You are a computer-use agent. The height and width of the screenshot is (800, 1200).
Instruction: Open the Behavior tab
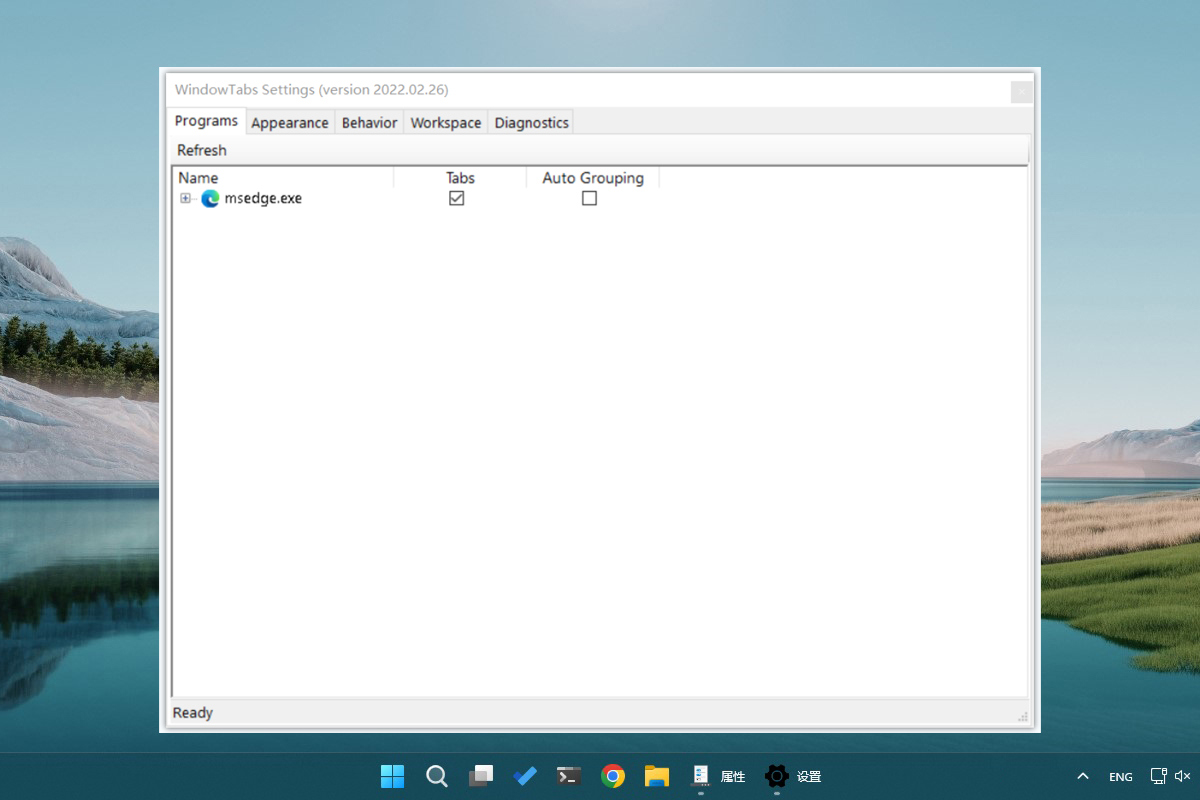click(x=369, y=123)
